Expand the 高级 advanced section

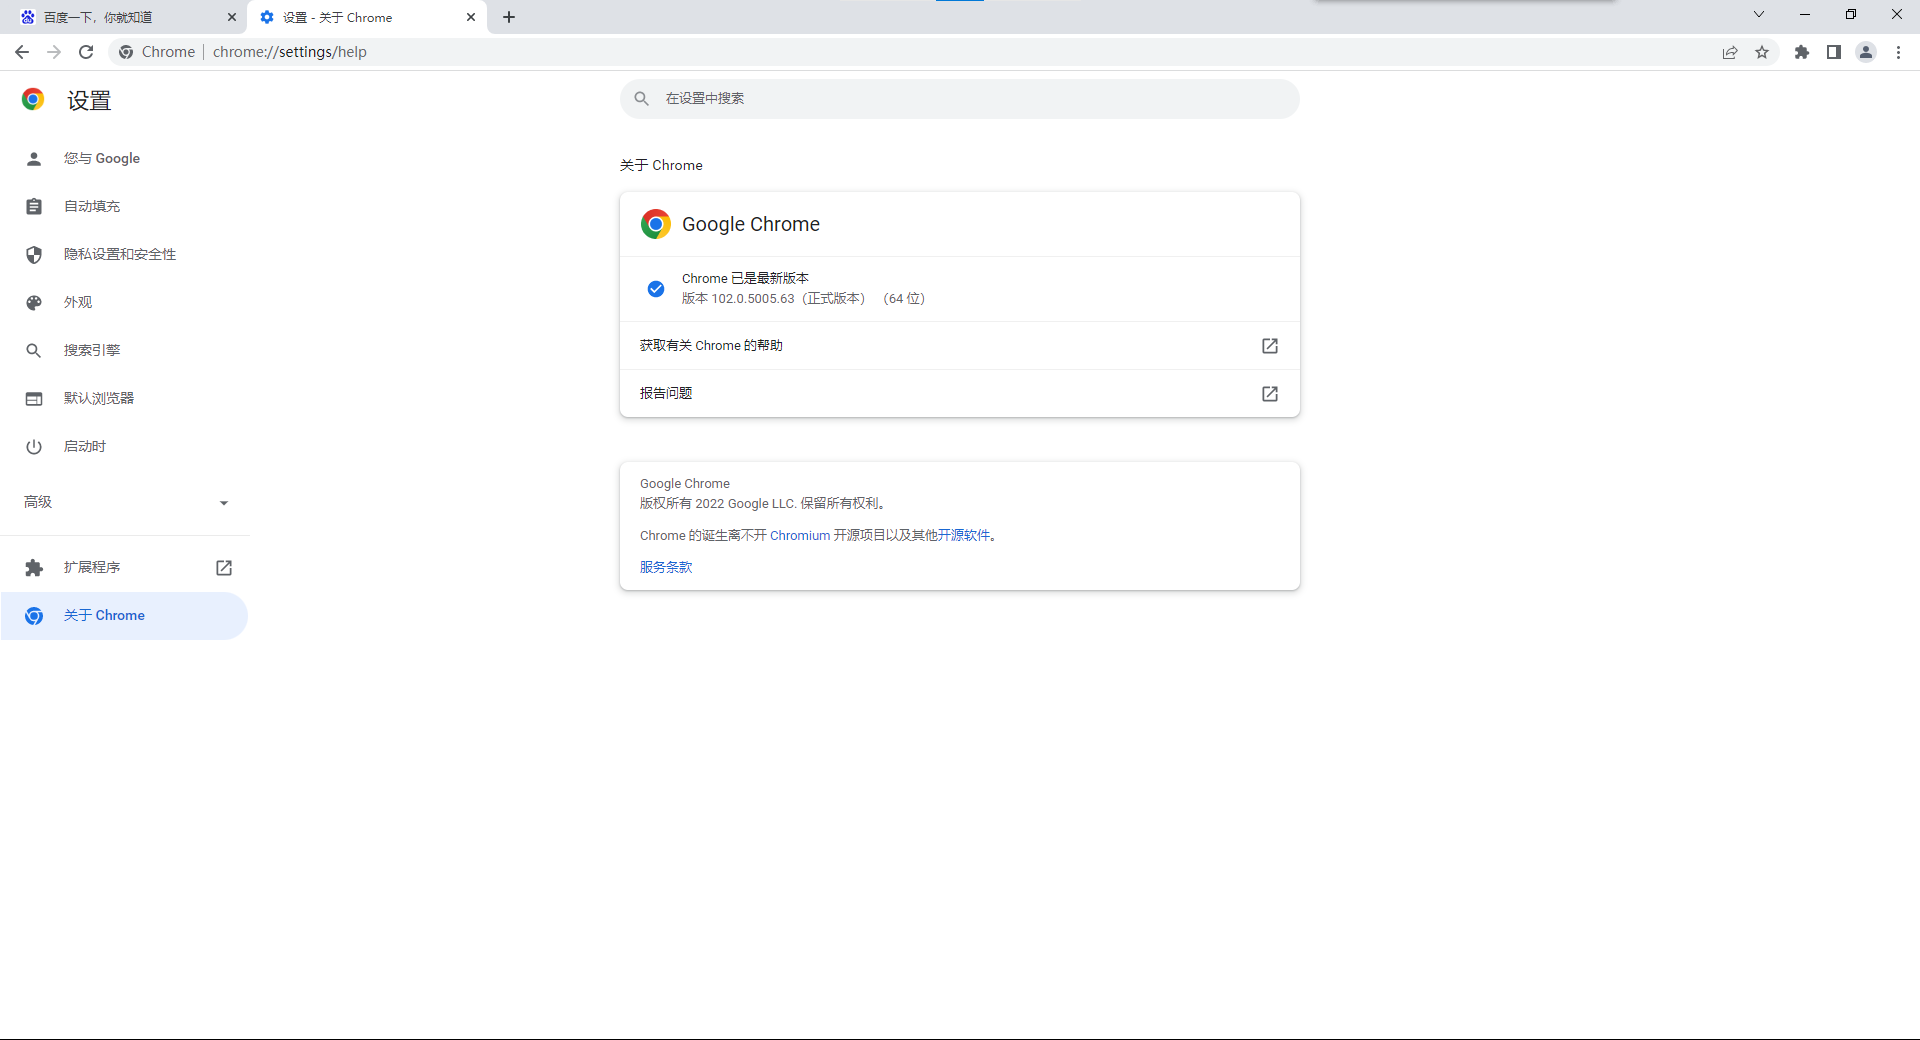tap(124, 502)
